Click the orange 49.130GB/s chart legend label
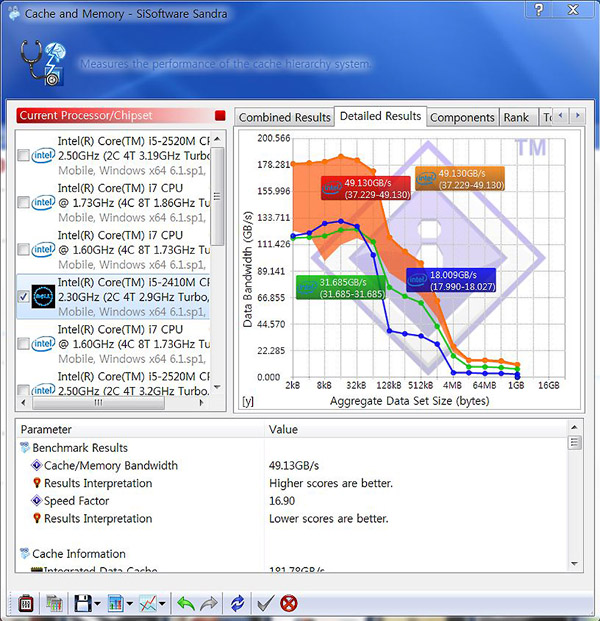This screenshot has height=621, width=600. [x=460, y=179]
